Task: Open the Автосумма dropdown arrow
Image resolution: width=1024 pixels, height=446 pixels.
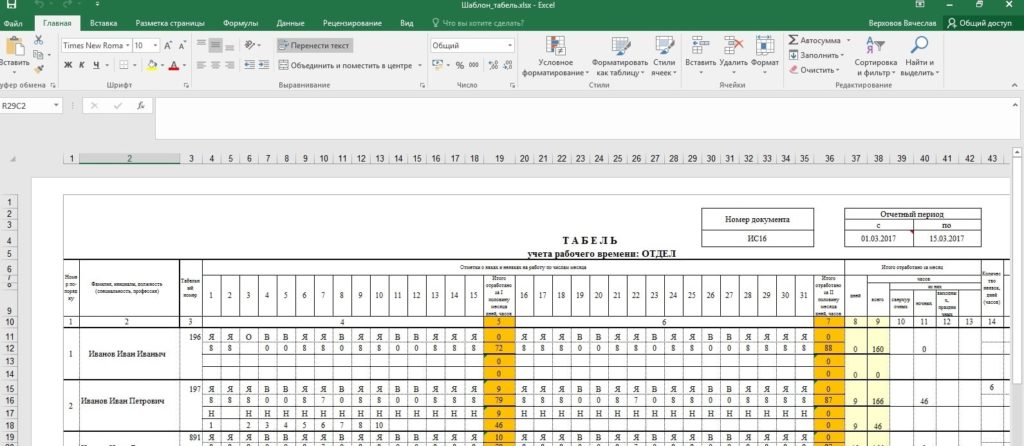Action: [847, 40]
